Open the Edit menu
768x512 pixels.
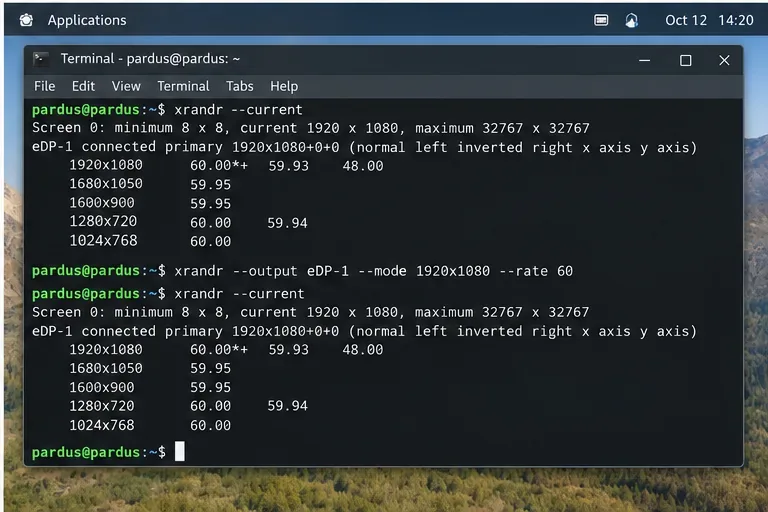coord(83,86)
